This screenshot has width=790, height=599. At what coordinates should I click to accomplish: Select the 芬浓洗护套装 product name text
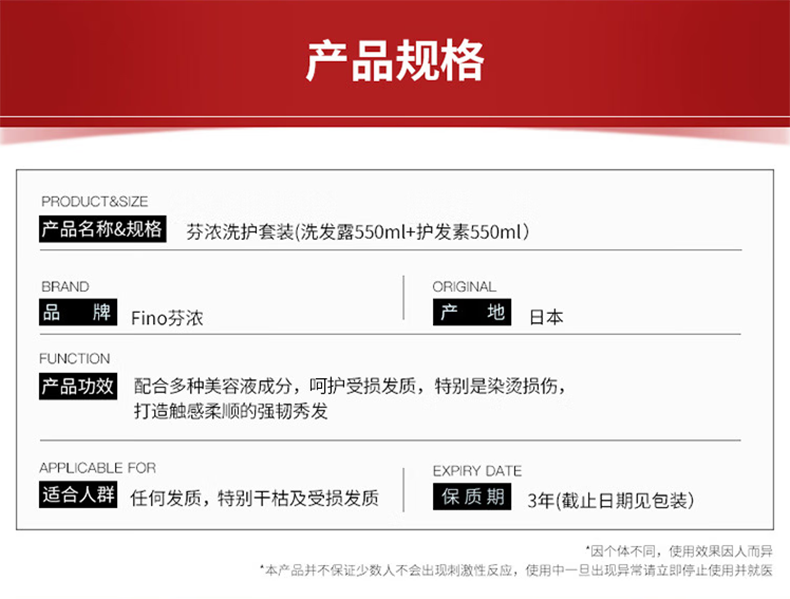point(356,232)
